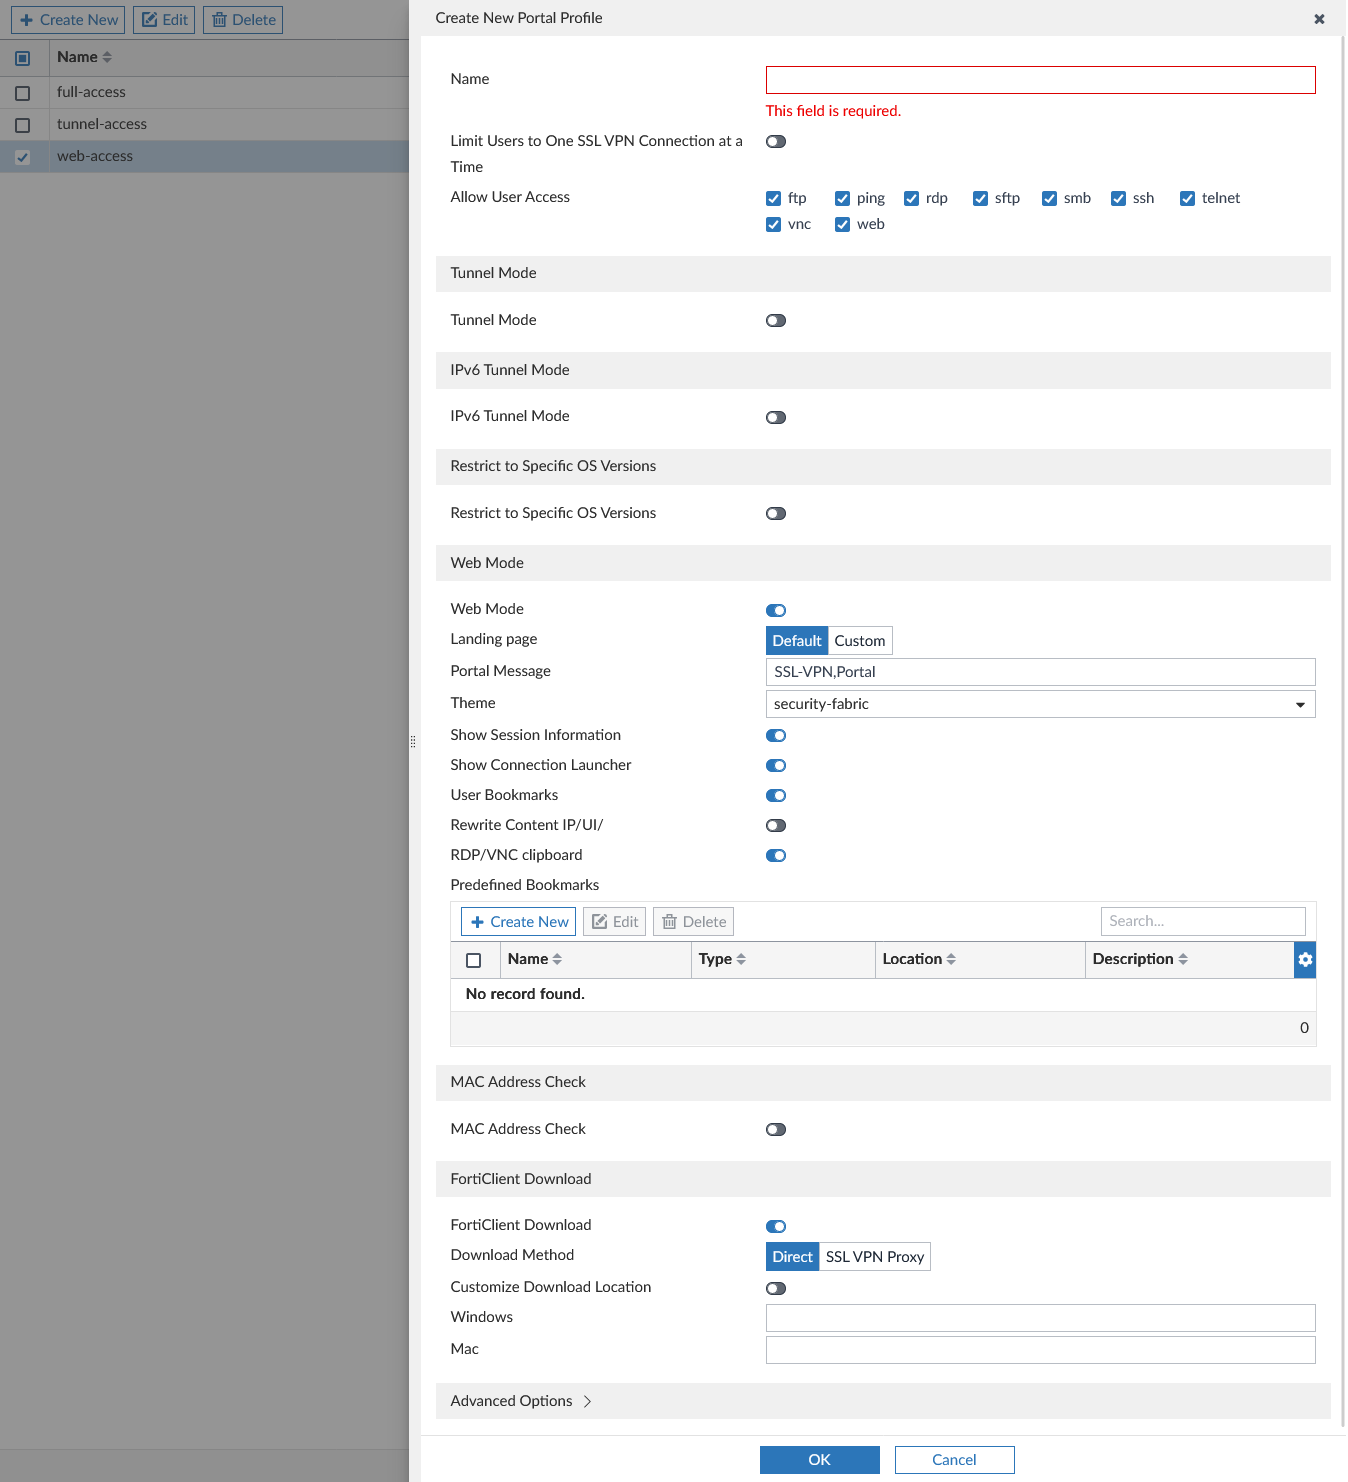Click the Create New toolbar icon top-left
The width and height of the screenshot is (1348, 1482).
pos(67,19)
